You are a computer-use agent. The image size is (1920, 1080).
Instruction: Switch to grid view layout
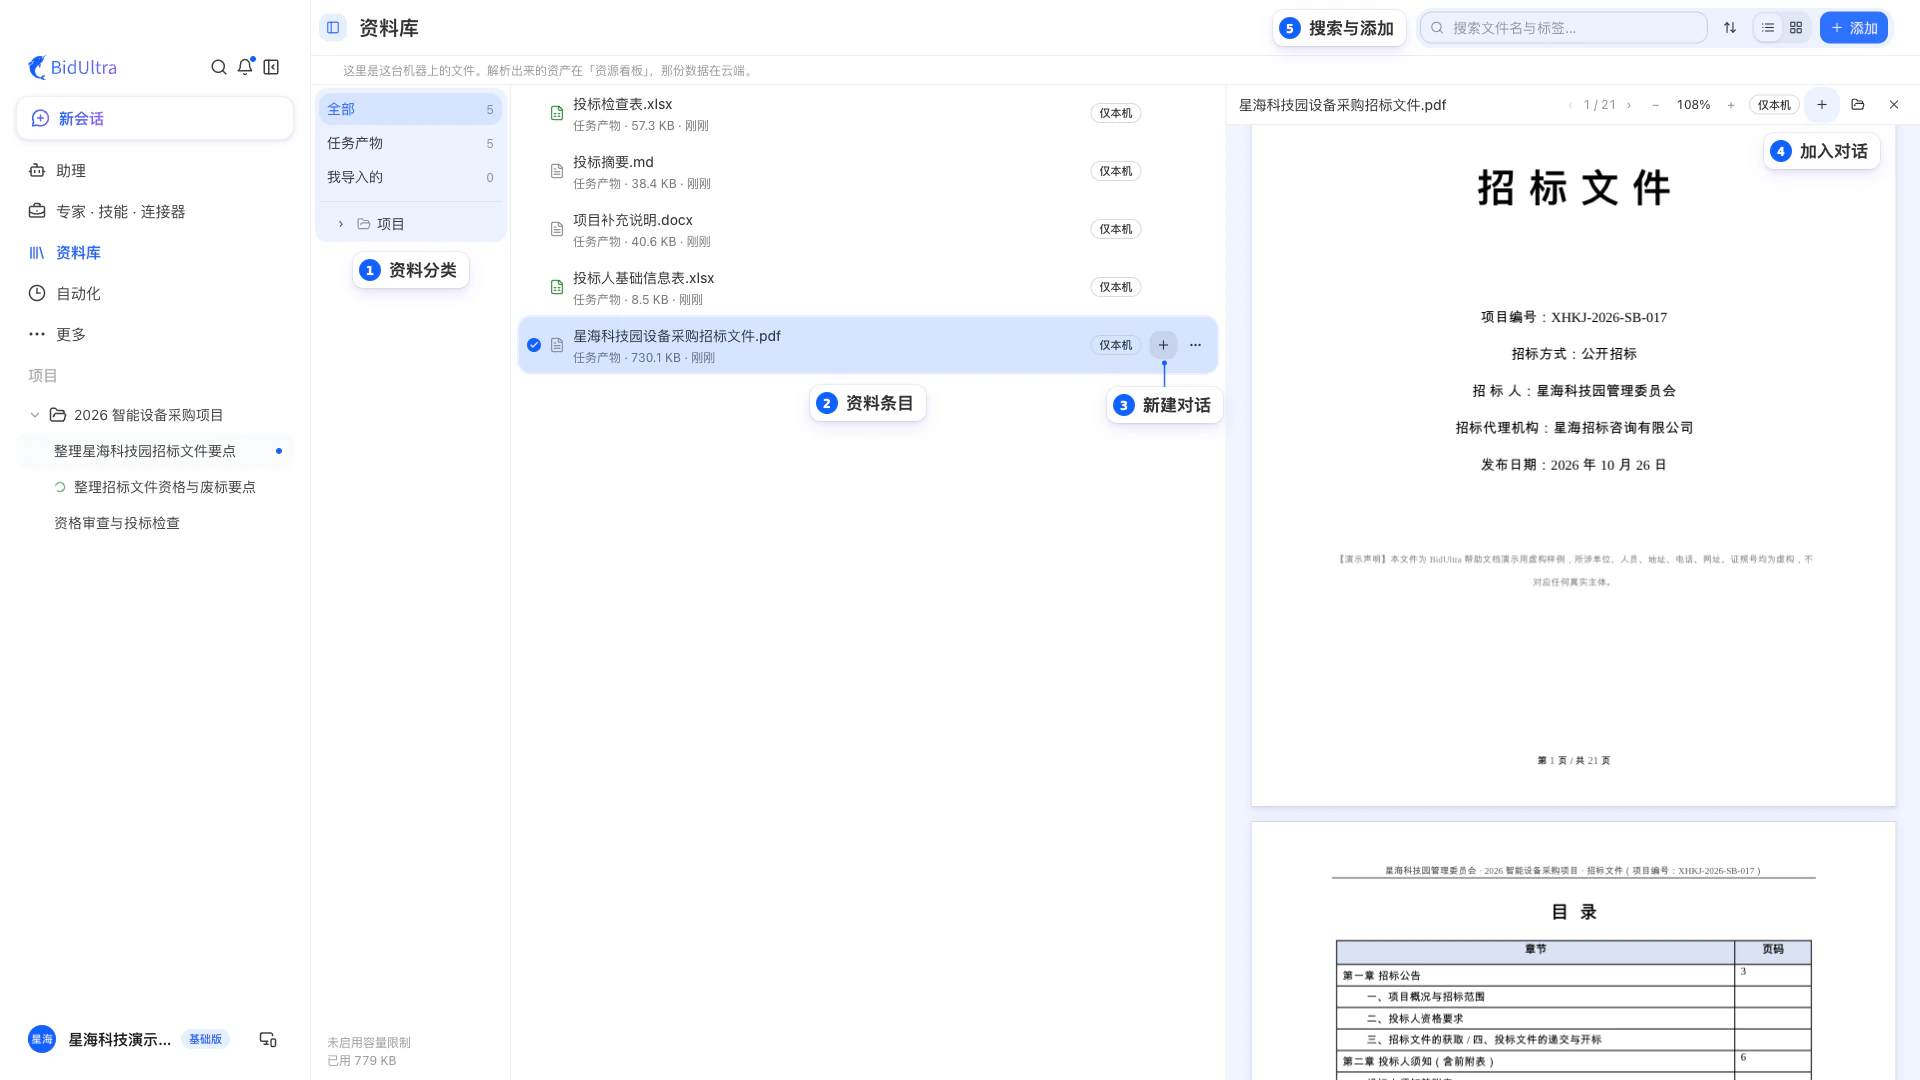[x=1796, y=28]
